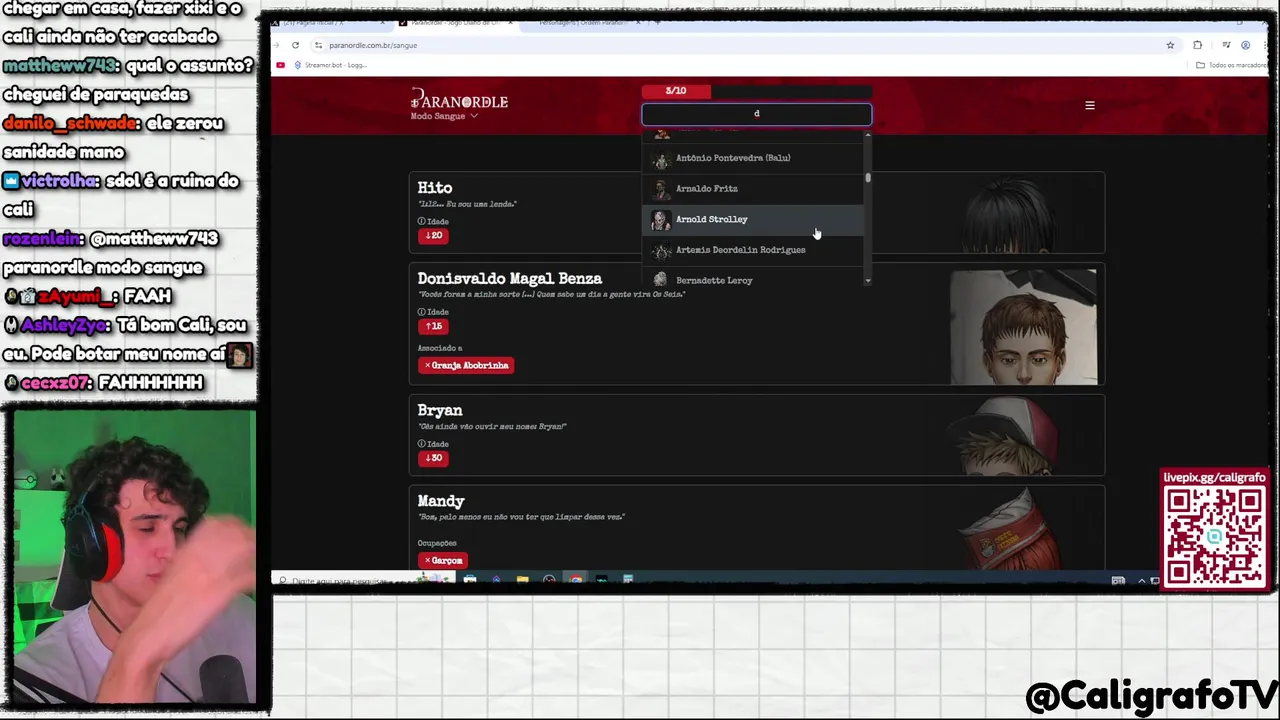Image resolution: width=1280 pixels, height=720 pixels.
Task: Click Donisvaldo Magal Benza's portrait image
Action: 1023,326
